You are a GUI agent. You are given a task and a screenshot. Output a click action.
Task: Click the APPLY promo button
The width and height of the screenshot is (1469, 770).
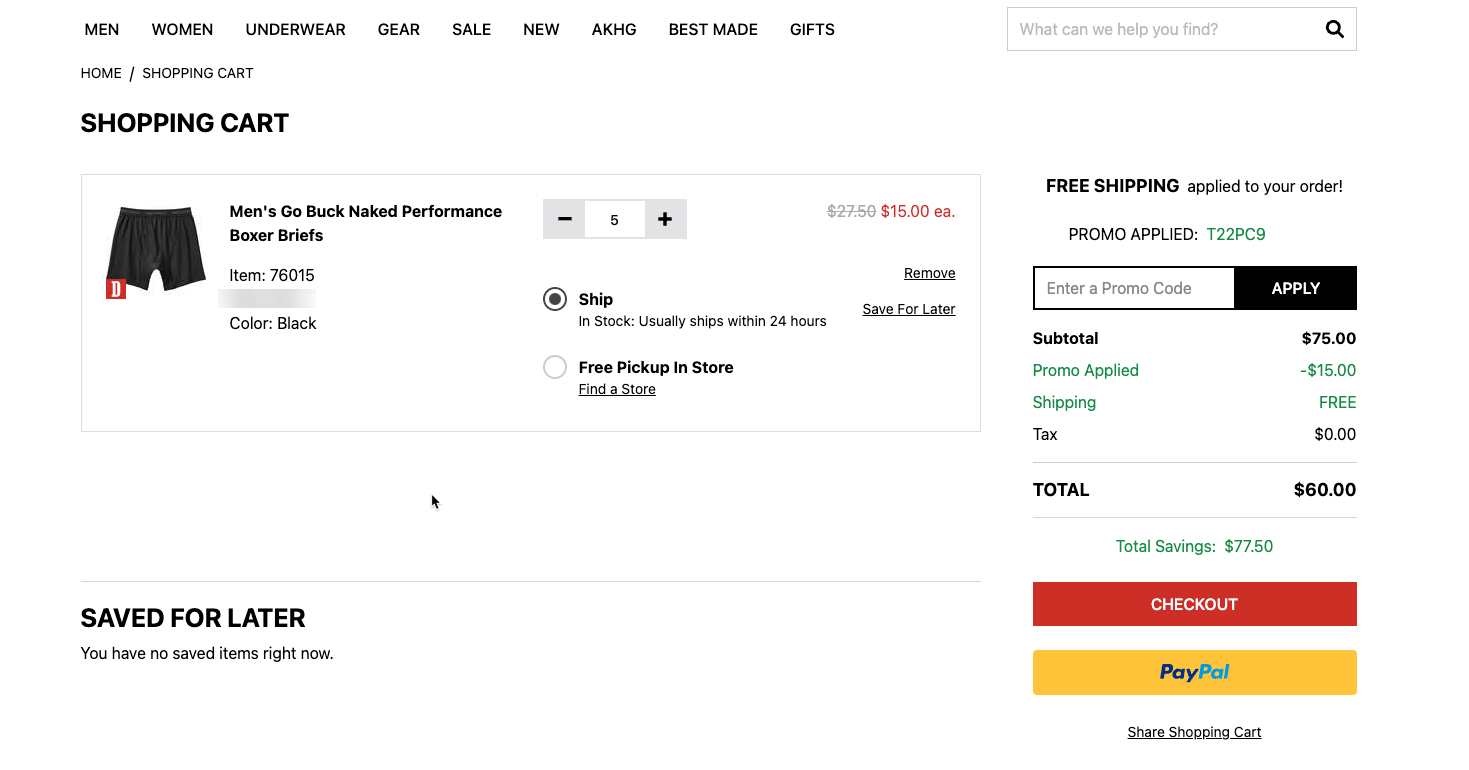coord(1296,288)
